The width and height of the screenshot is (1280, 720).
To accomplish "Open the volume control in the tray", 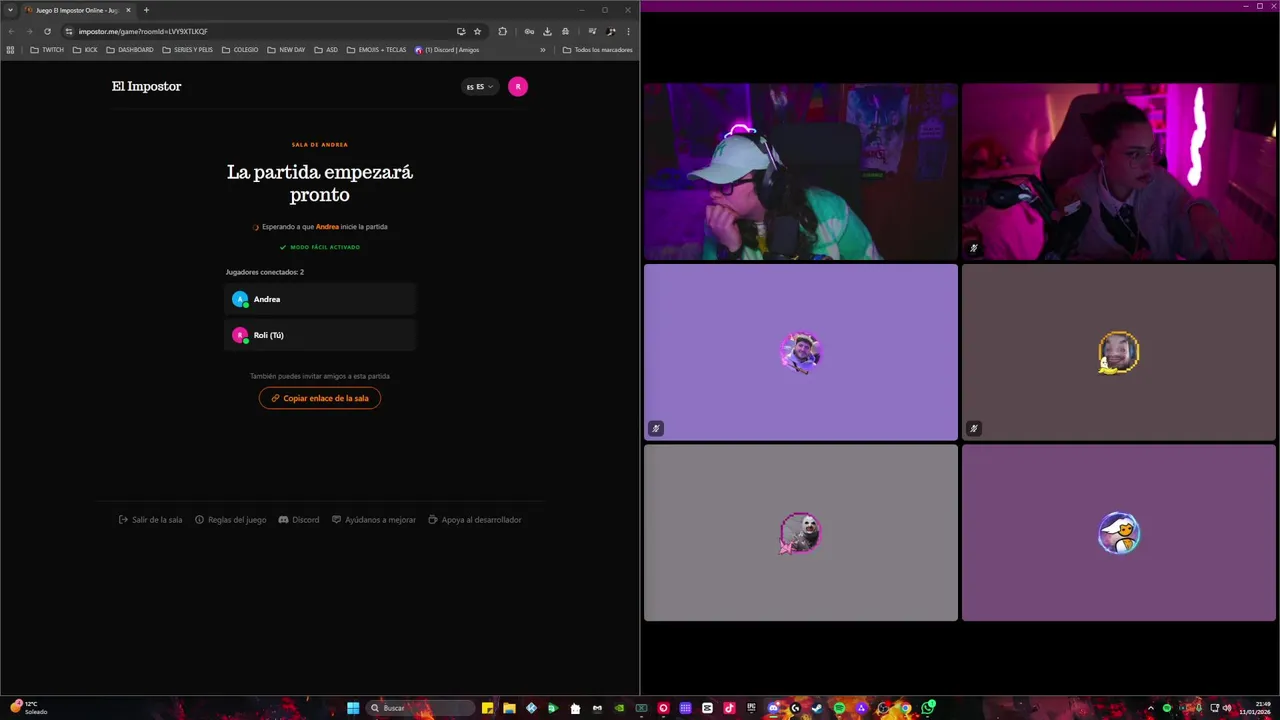I will pos(1227,708).
